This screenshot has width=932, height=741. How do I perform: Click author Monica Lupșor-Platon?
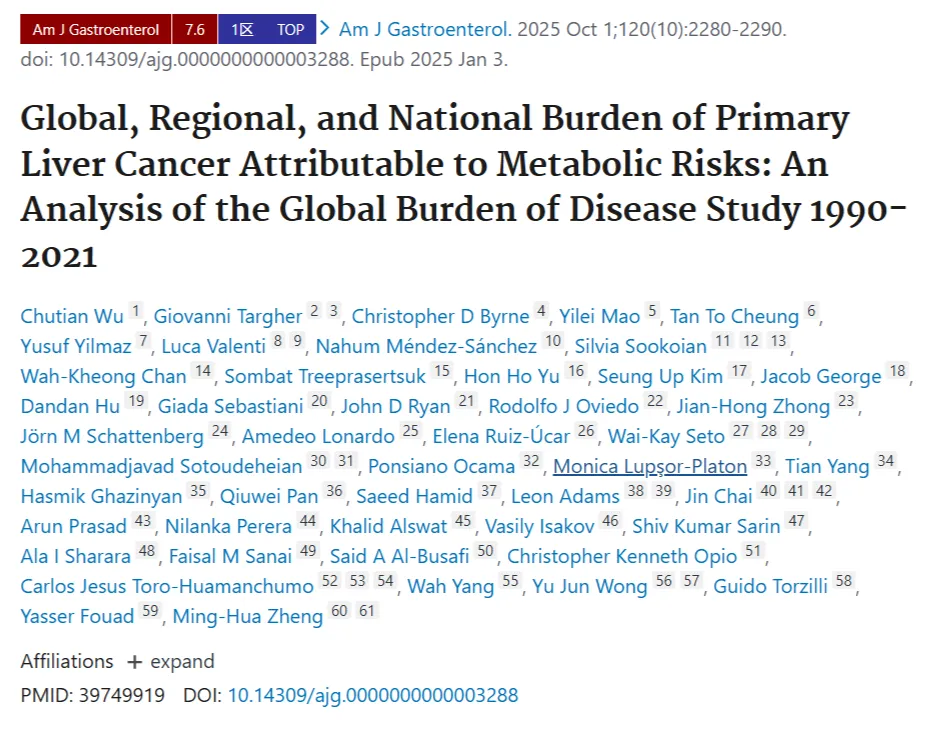[650, 466]
